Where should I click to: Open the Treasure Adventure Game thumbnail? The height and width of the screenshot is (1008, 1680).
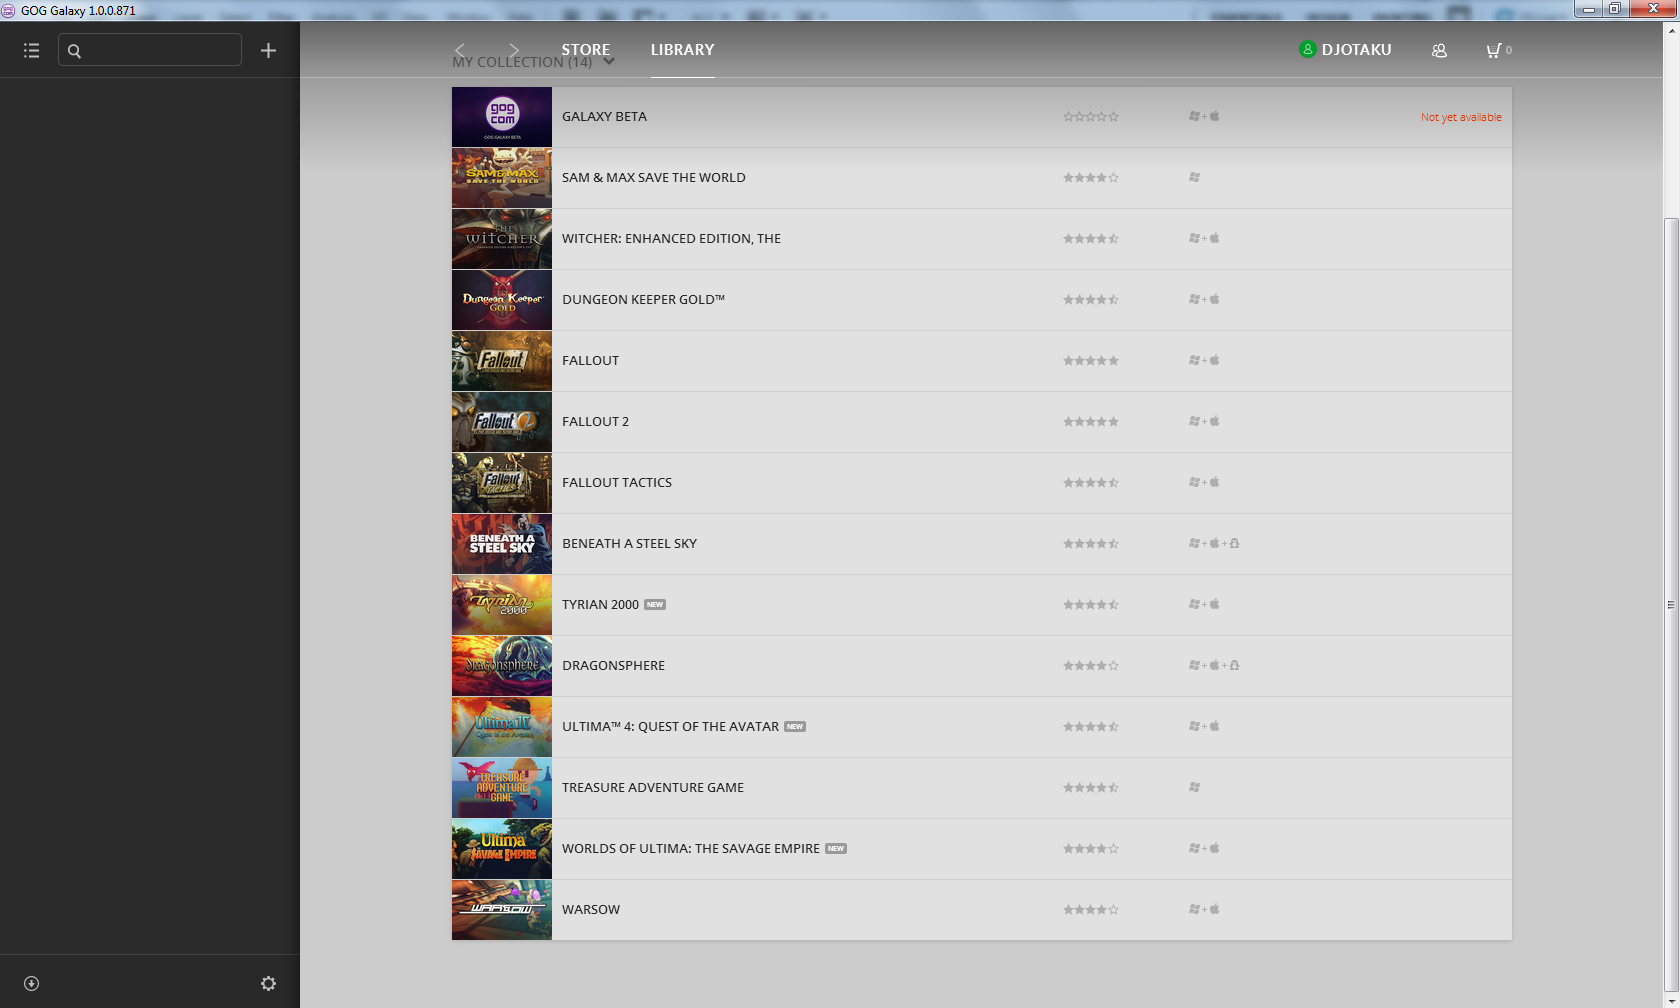(502, 788)
